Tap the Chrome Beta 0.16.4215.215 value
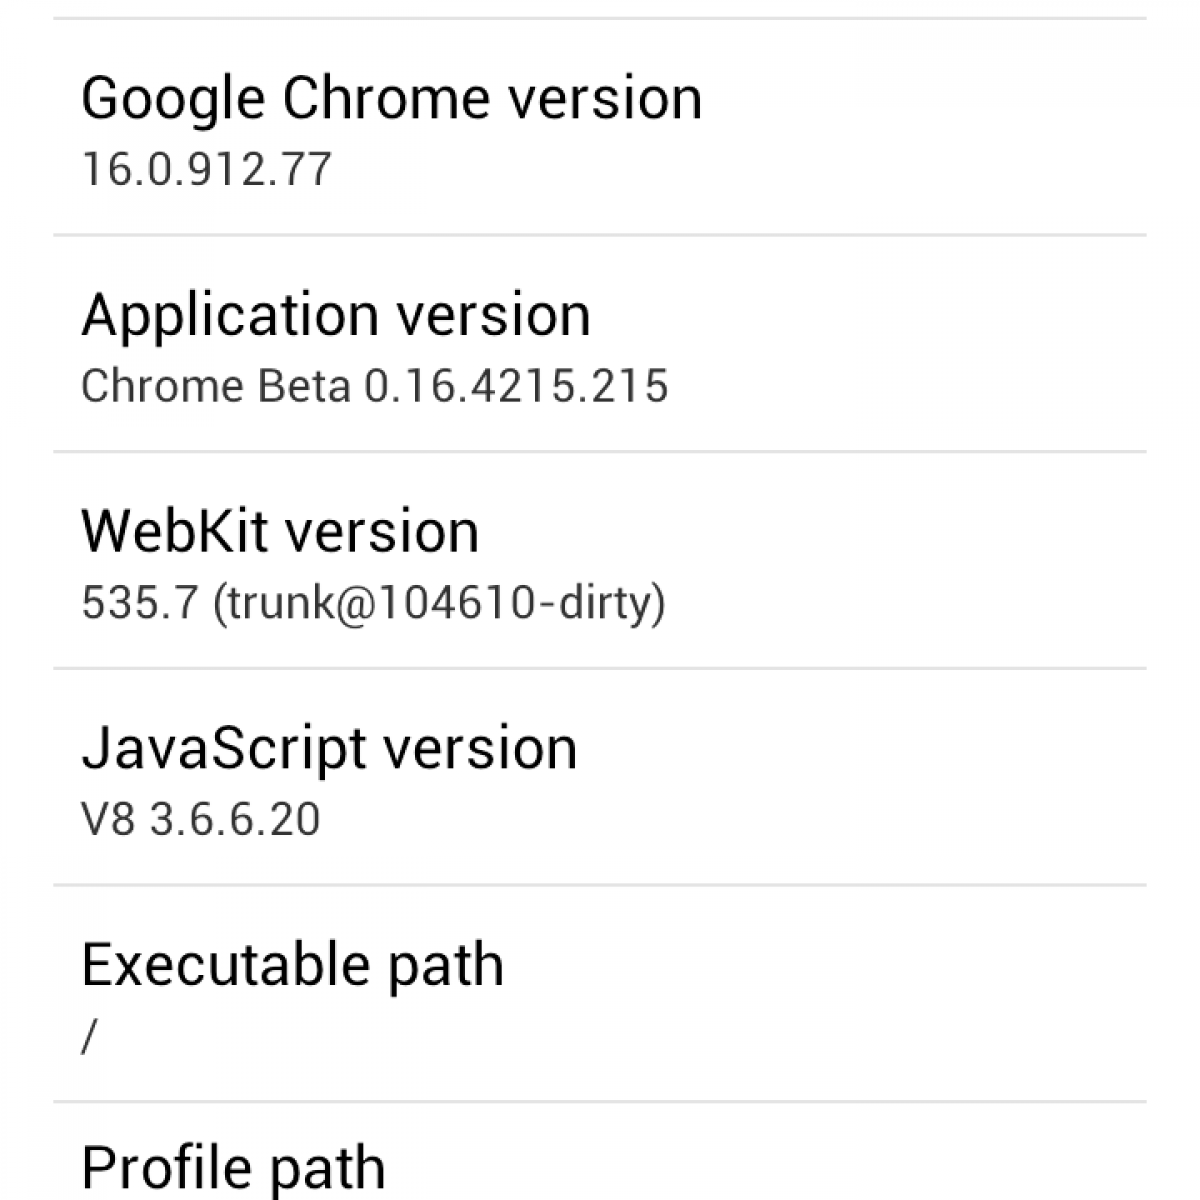This screenshot has width=1200, height=1200. pyautogui.click(x=374, y=386)
